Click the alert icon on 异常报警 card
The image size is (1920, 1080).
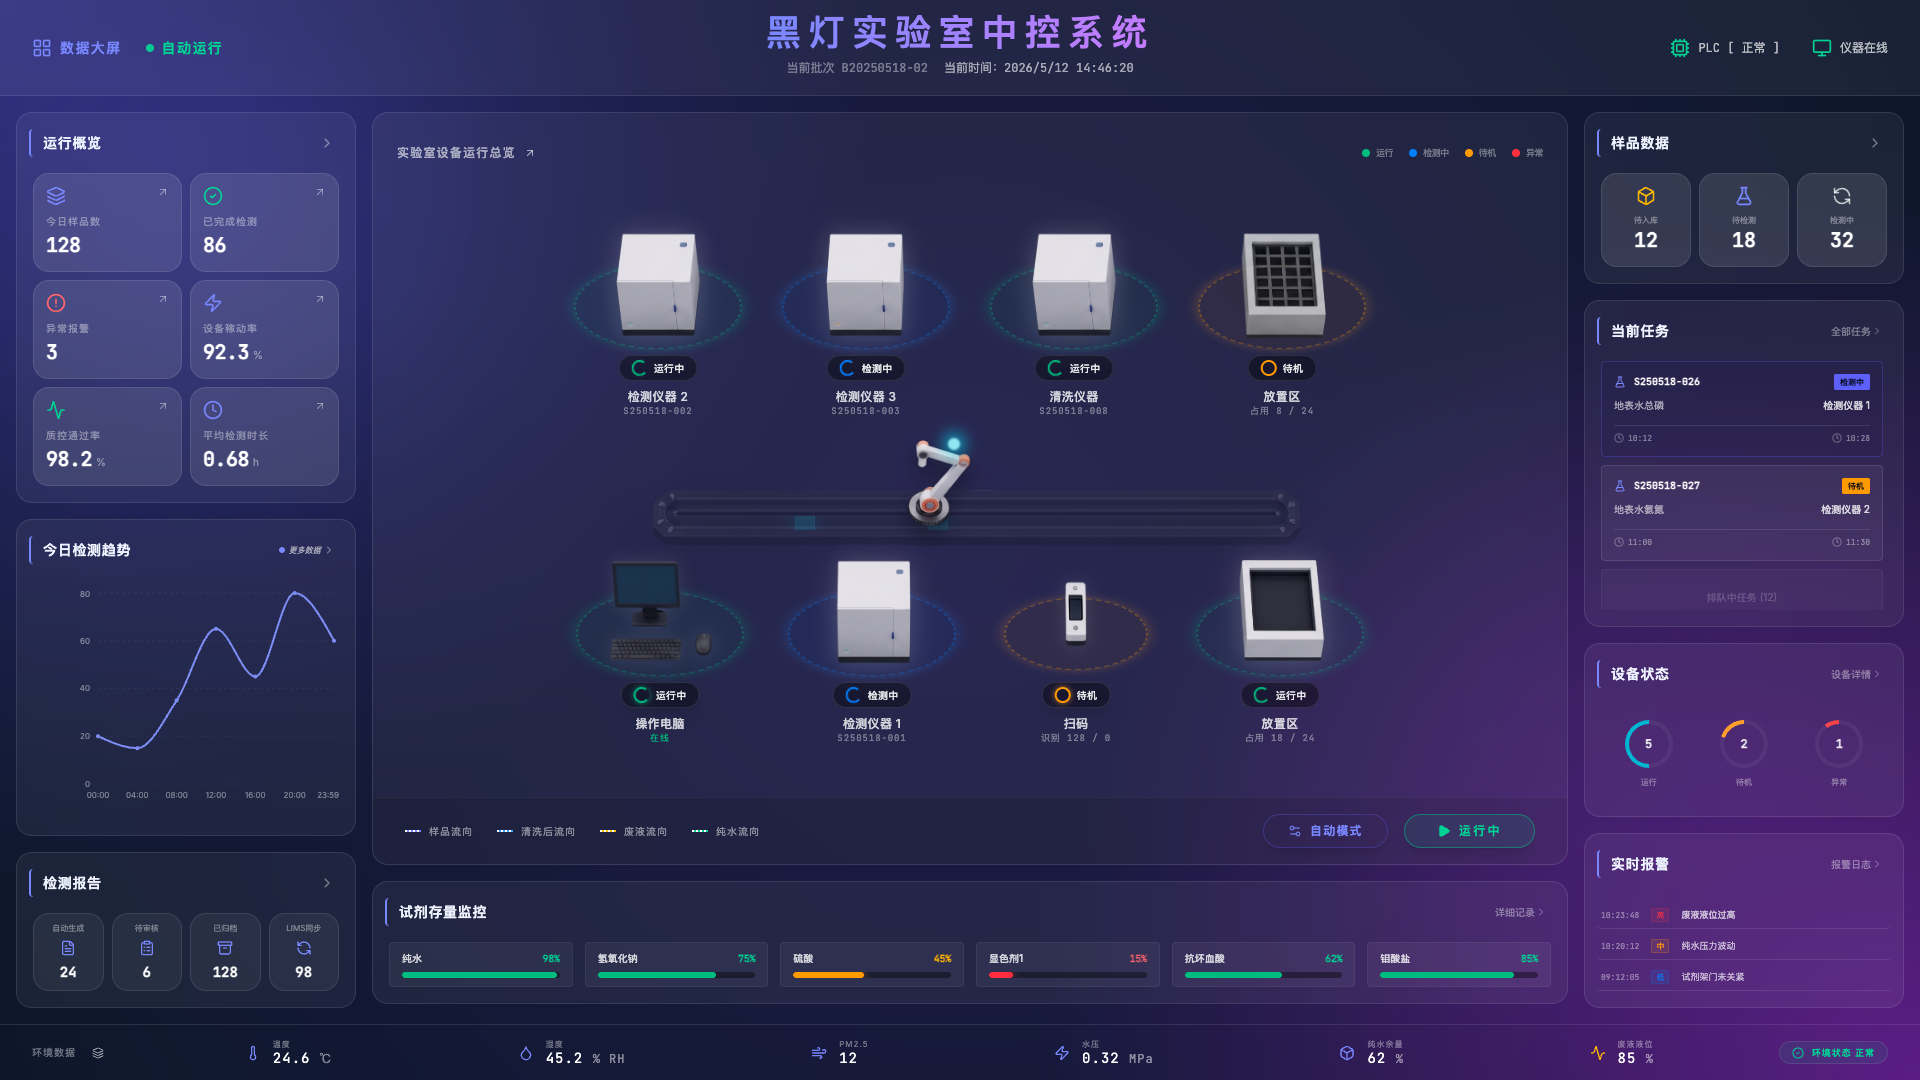[56, 303]
